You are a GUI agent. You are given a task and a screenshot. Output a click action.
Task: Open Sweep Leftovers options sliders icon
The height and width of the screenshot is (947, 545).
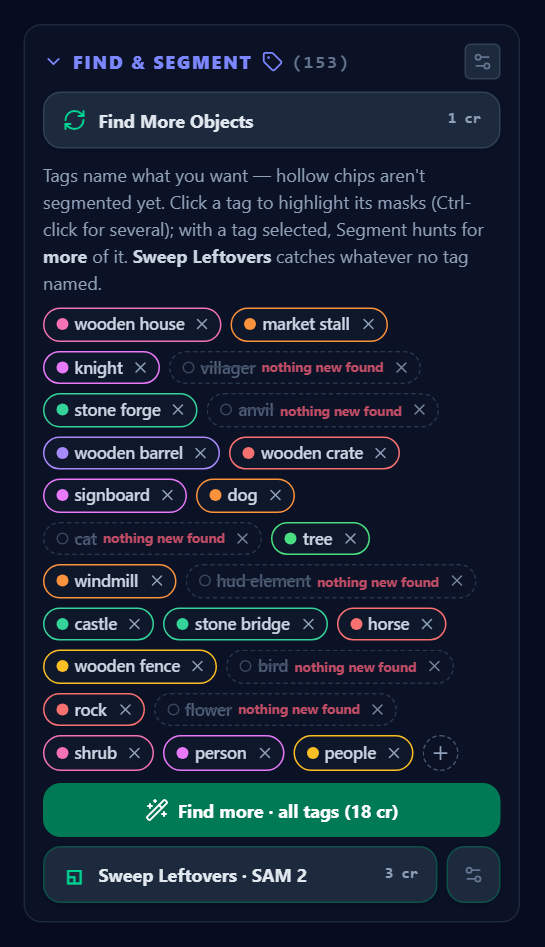pyautogui.click(x=473, y=875)
